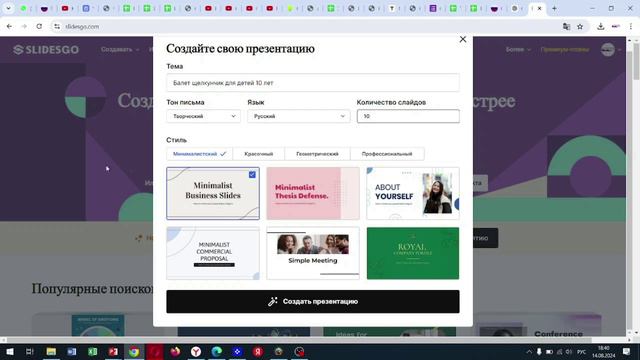Screen dimensions: 640x360
Task: Open Word from the taskbar
Action: [x=72, y=351]
